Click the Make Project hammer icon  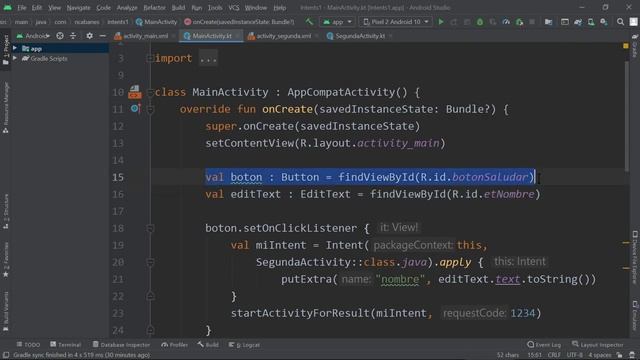coord(309,22)
